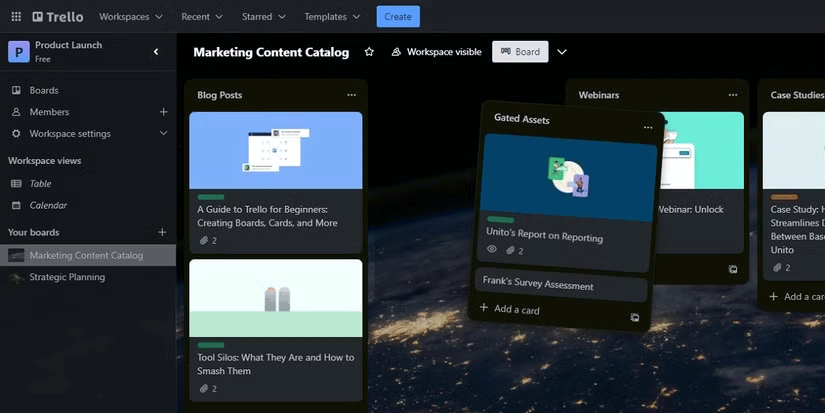This screenshot has height=413, width=825.
Task: Open Blog Posts list options menu
Action: coord(351,95)
